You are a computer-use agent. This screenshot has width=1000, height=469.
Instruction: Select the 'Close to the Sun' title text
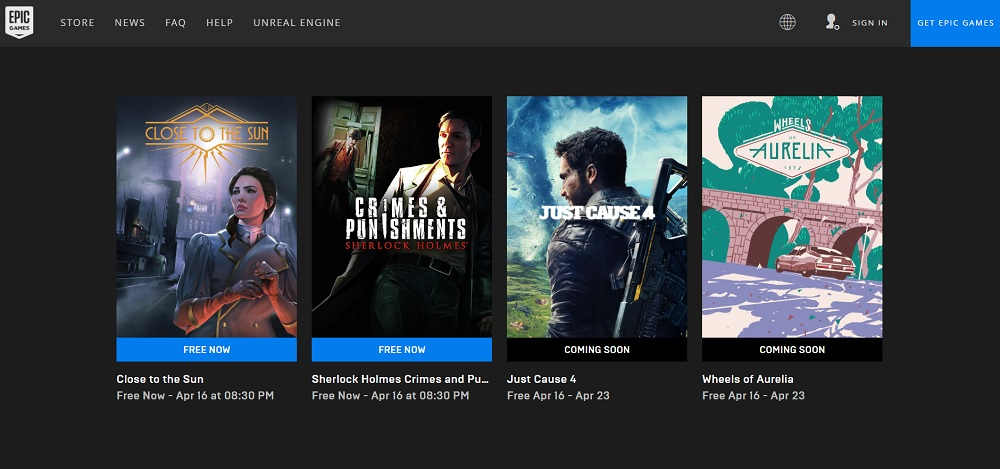pyautogui.click(x=160, y=379)
